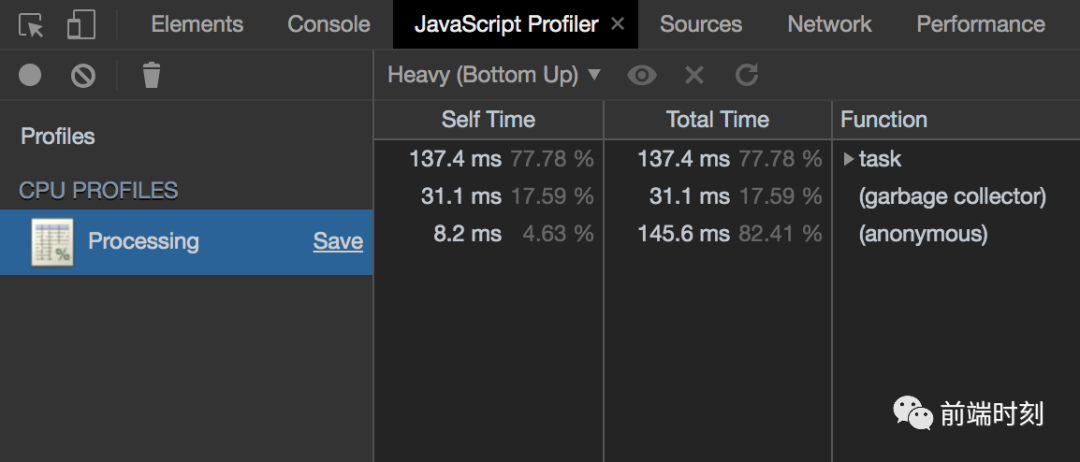Click the restore all functions refresh icon
The height and width of the screenshot is (462, 1080).
coord(747,75)
